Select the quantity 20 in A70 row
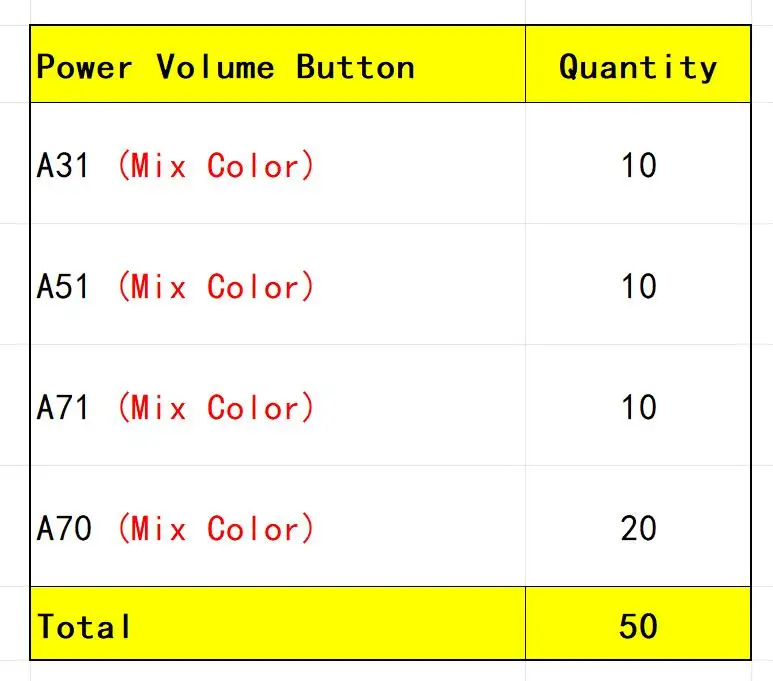773x681 pixels. coord(638,528)
